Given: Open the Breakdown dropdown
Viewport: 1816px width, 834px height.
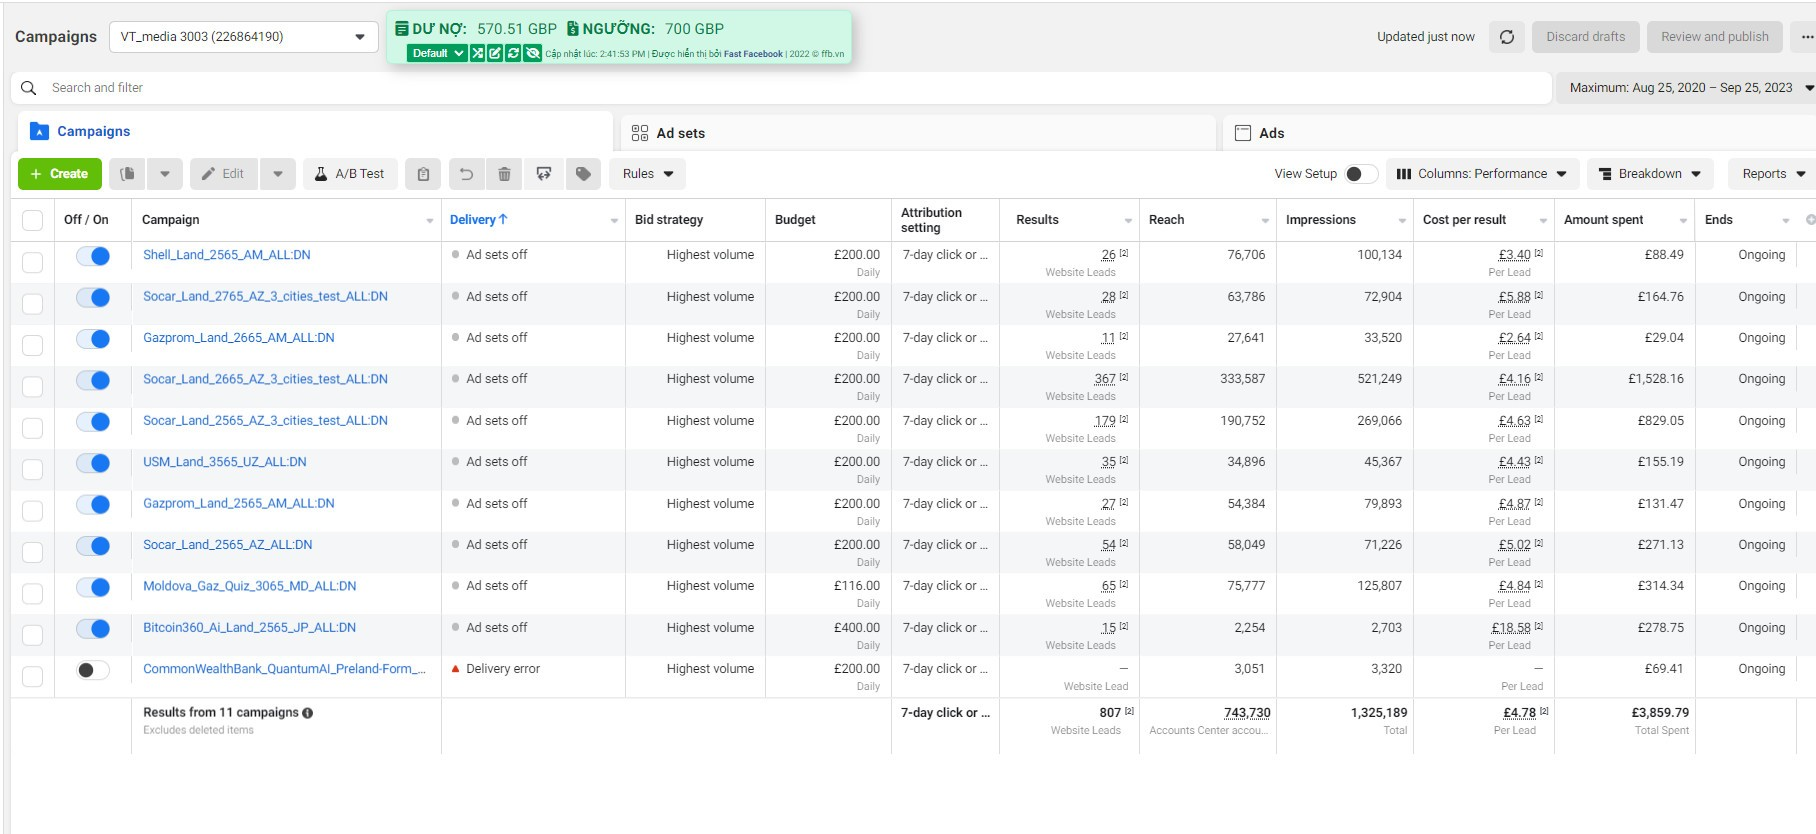Looking at the screenshot, I should point(1650,174).
